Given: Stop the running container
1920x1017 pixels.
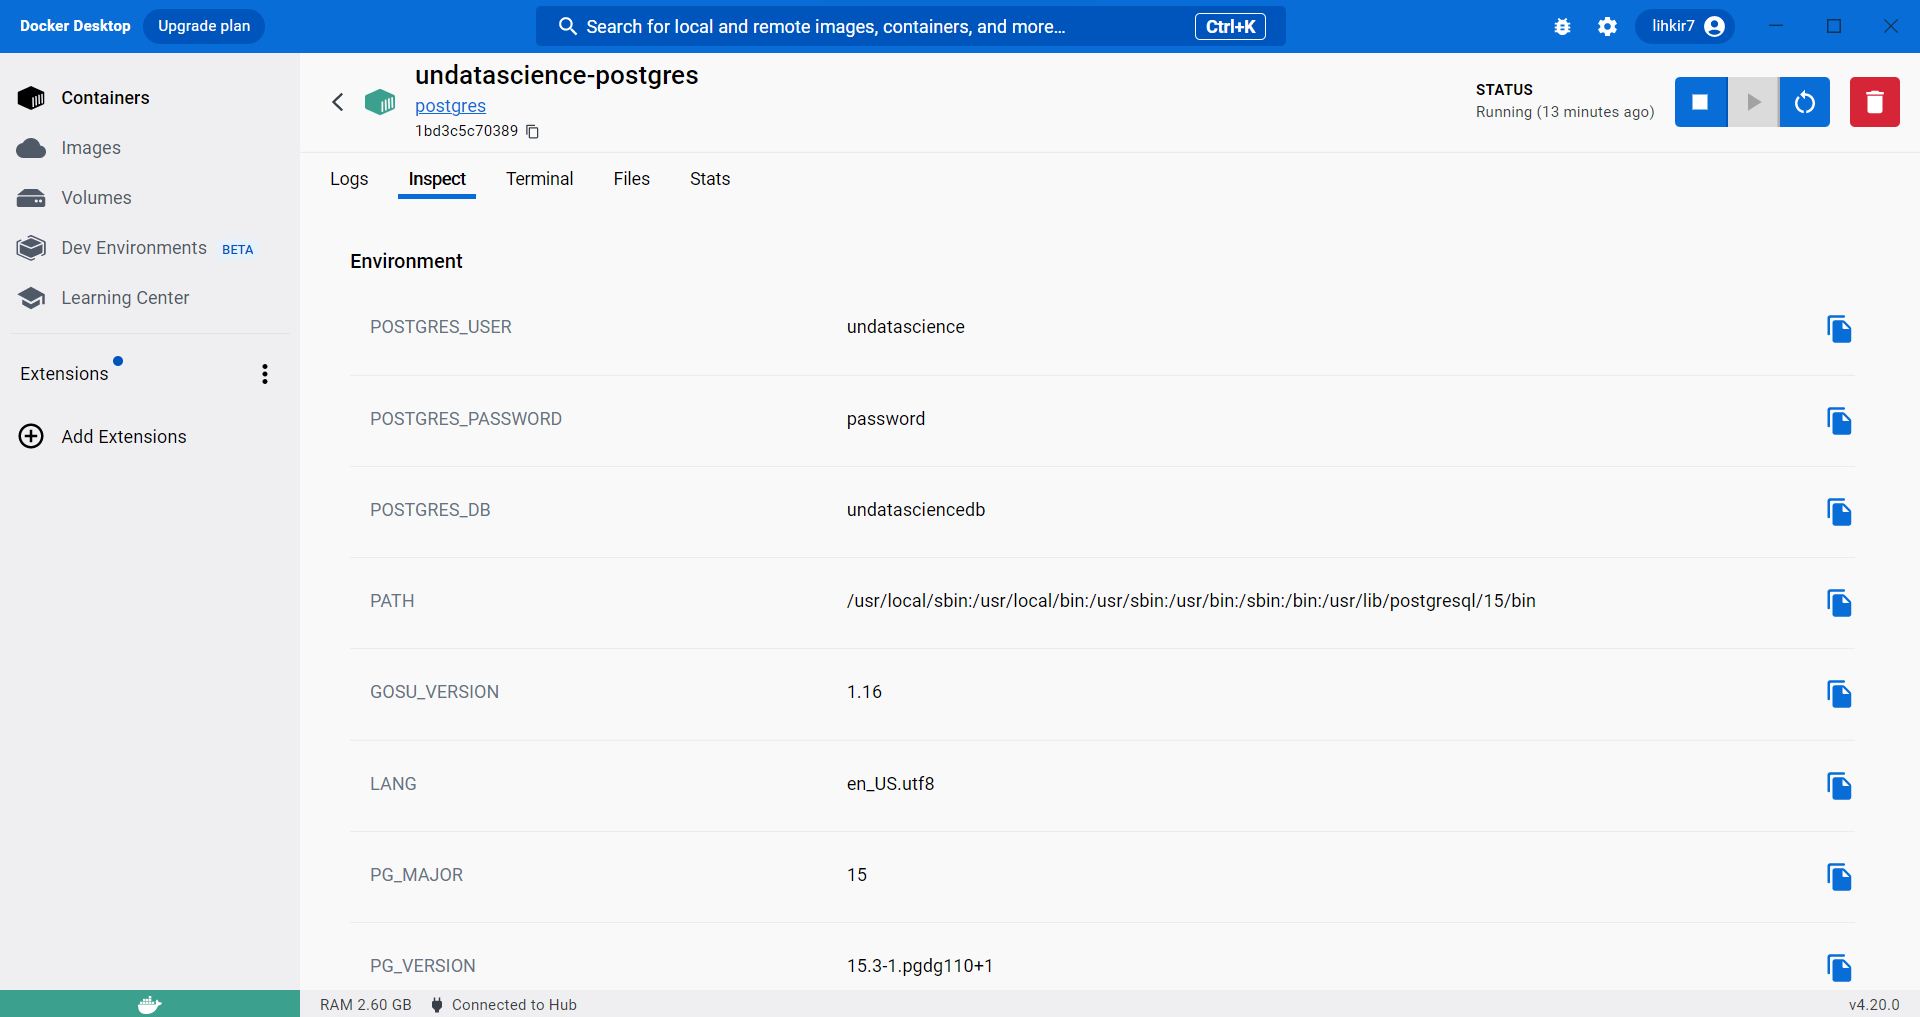Looking at the screenshot, I should pyautogui.click(x=1700, y=102).
